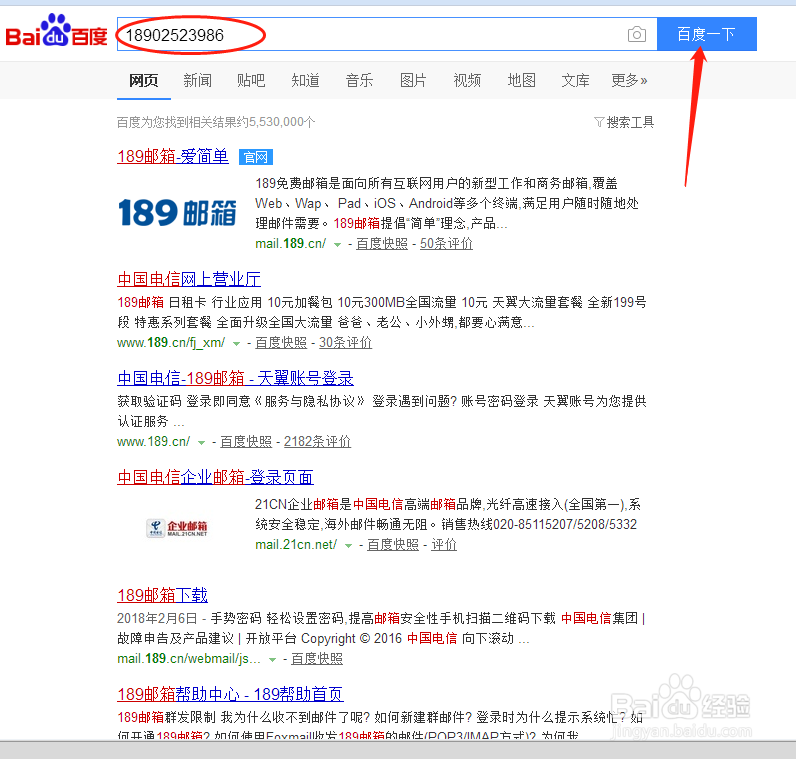
Task: Click the Baidu logo
Action: tap(56, 30)
